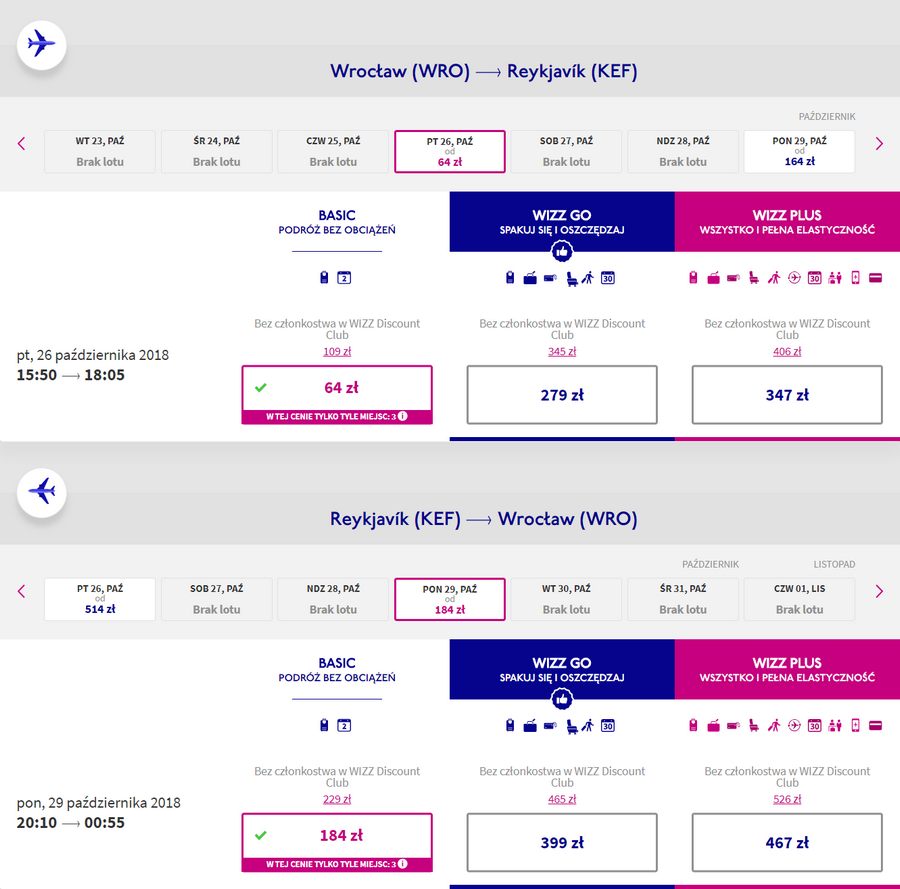Viewport: 900px width, 889px height.
Task: Open seats-left info icon on 184 zł fare
Action: 403,864
